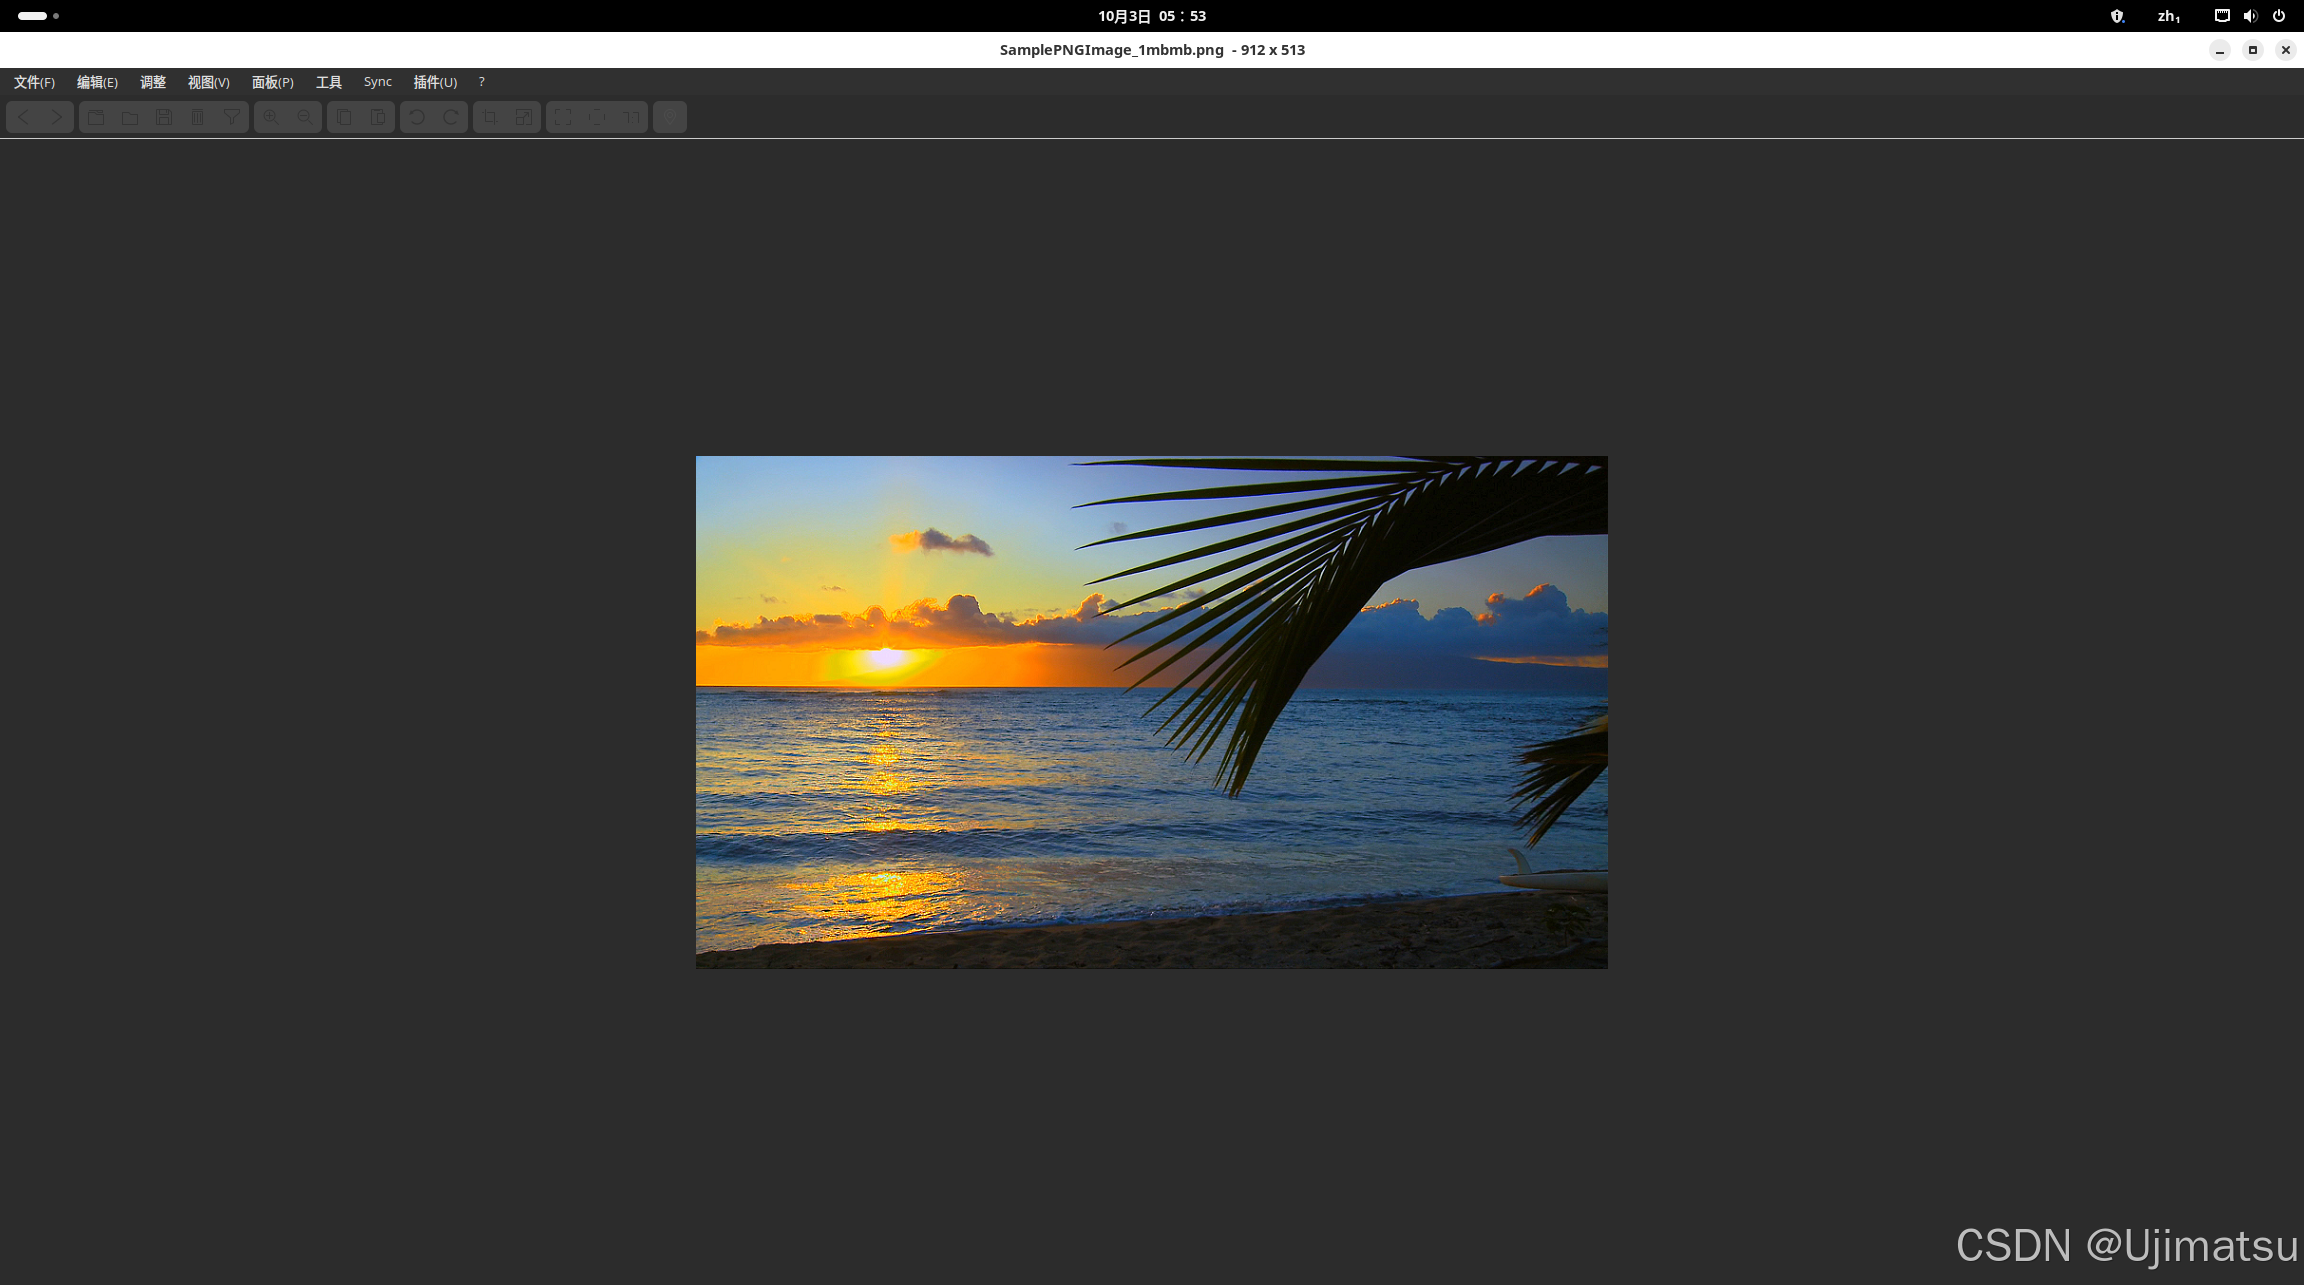The width and height of the screenshot is (2304, 1285).
Task: Go to the previous image arrow
Action: 24,117
